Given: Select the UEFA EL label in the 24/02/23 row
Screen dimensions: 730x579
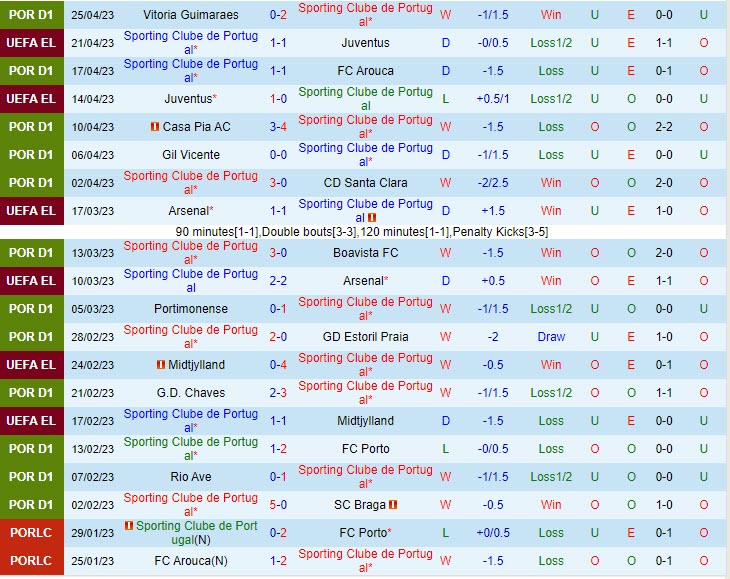Looking at the screenshot, I should (31, 364).
